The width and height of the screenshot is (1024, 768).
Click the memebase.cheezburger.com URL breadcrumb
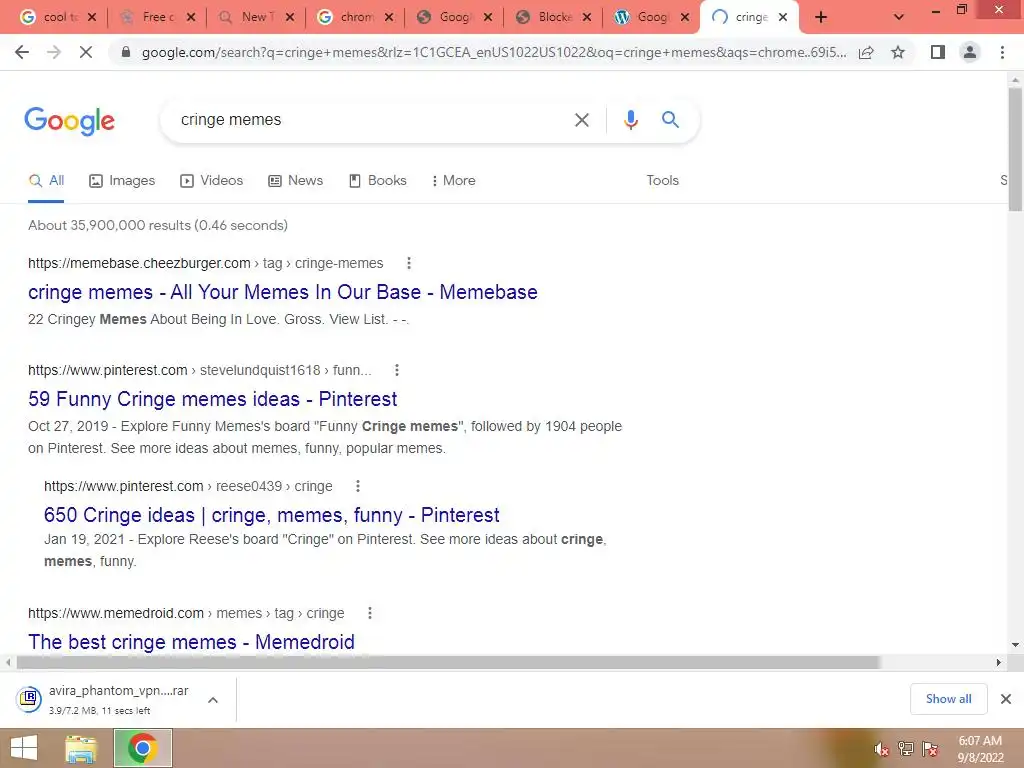pos(205,263)
